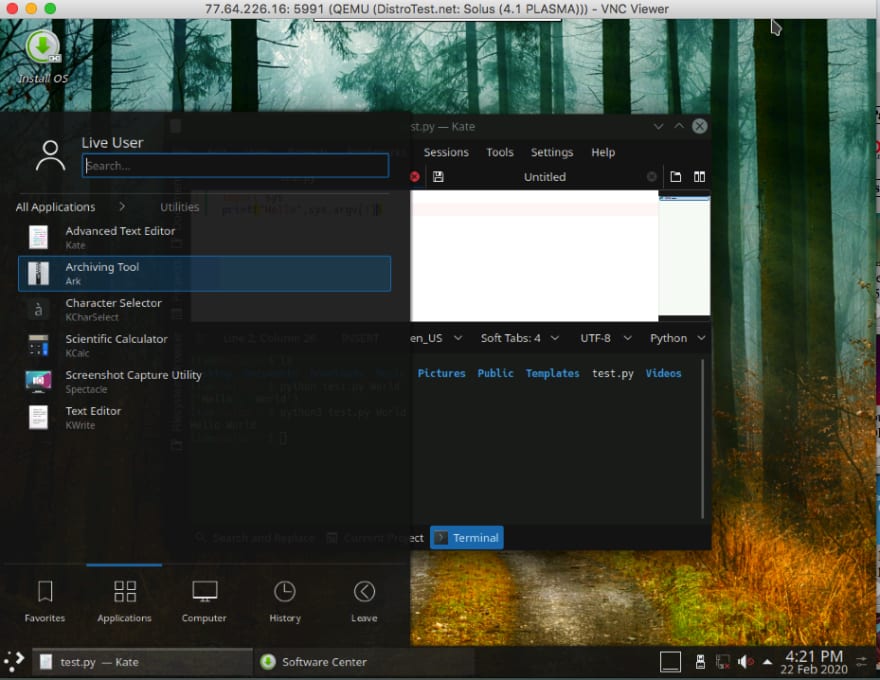Click the Kate window keep-above chevron
880x680 pixels.
point(679,126)
